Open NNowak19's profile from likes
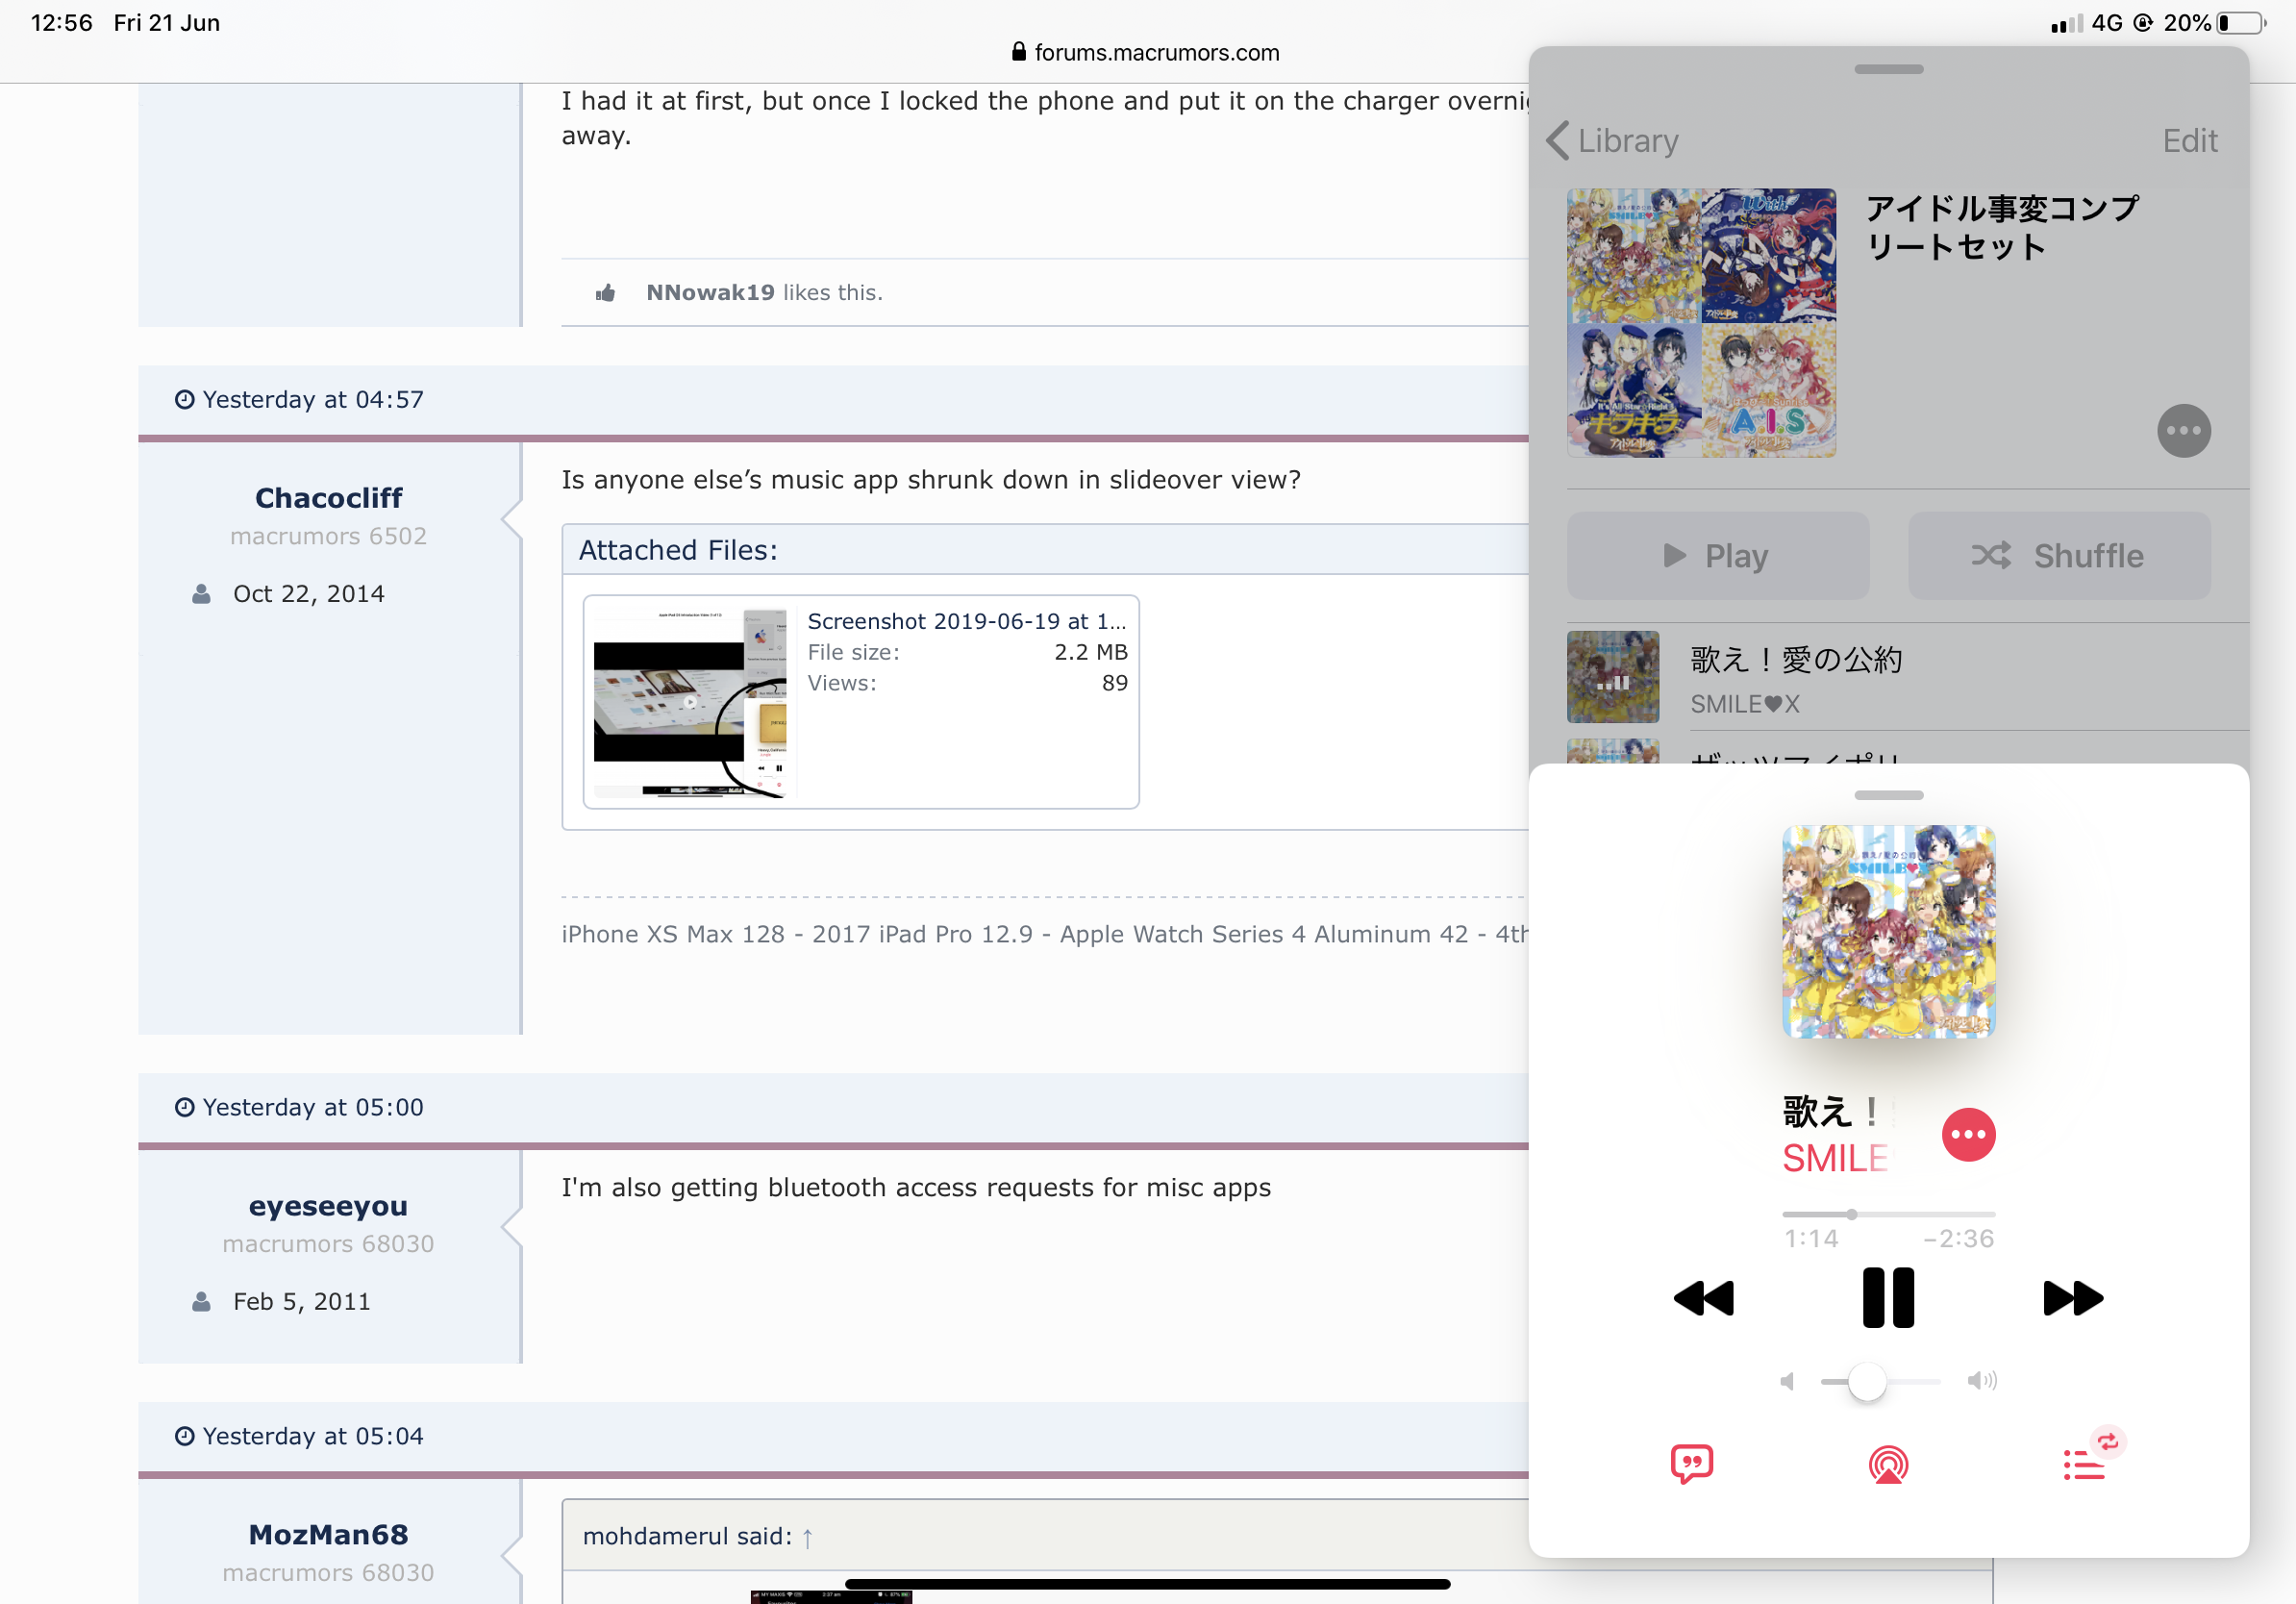The image size is (2296, 1604). click(x=710, y=292)
